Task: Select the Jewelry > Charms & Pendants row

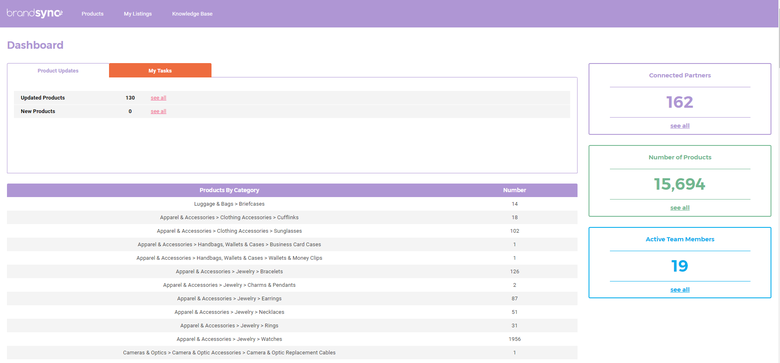Action: 292,285
